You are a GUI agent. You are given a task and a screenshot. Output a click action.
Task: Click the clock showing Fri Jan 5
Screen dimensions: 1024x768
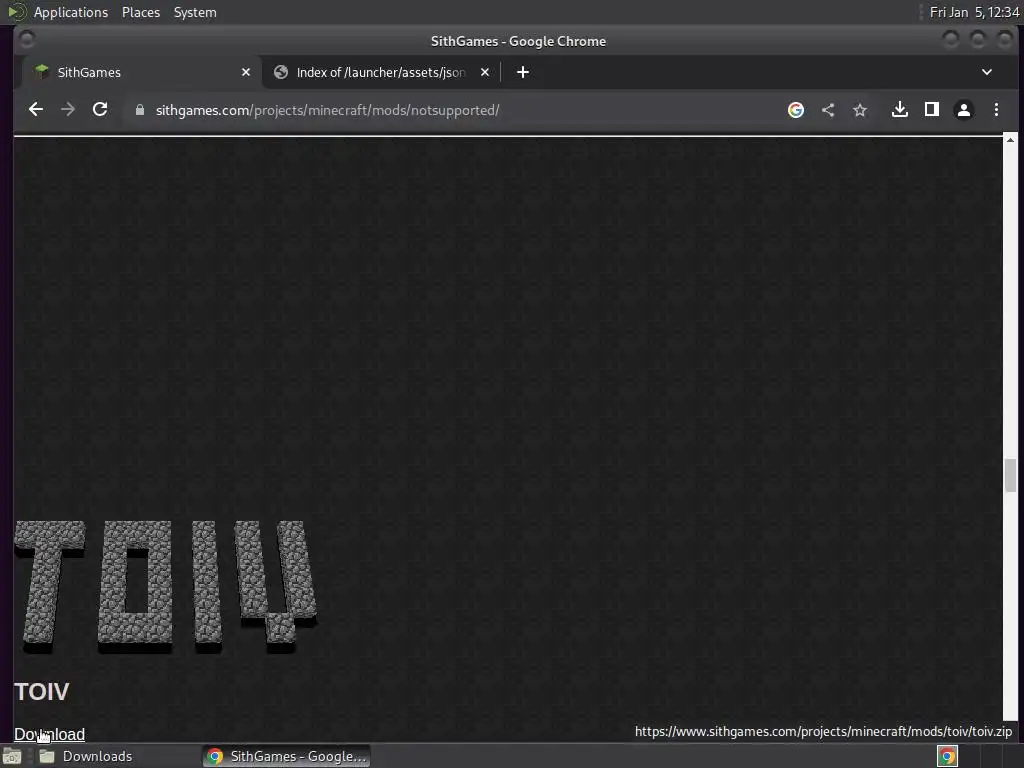[x=974, y=12]
